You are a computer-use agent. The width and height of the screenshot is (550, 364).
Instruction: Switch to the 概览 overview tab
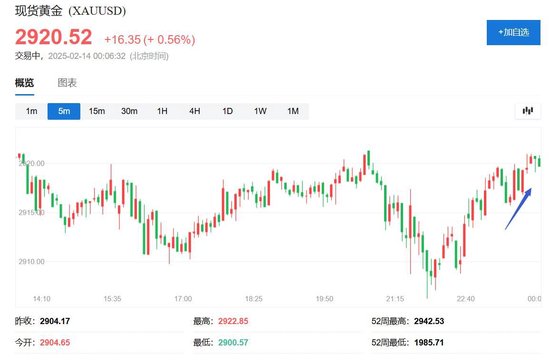(25, 83)
